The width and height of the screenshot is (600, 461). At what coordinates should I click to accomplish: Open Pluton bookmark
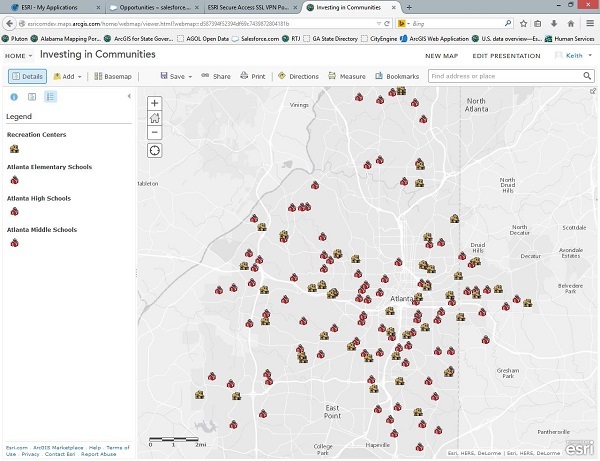pos(15,39)
